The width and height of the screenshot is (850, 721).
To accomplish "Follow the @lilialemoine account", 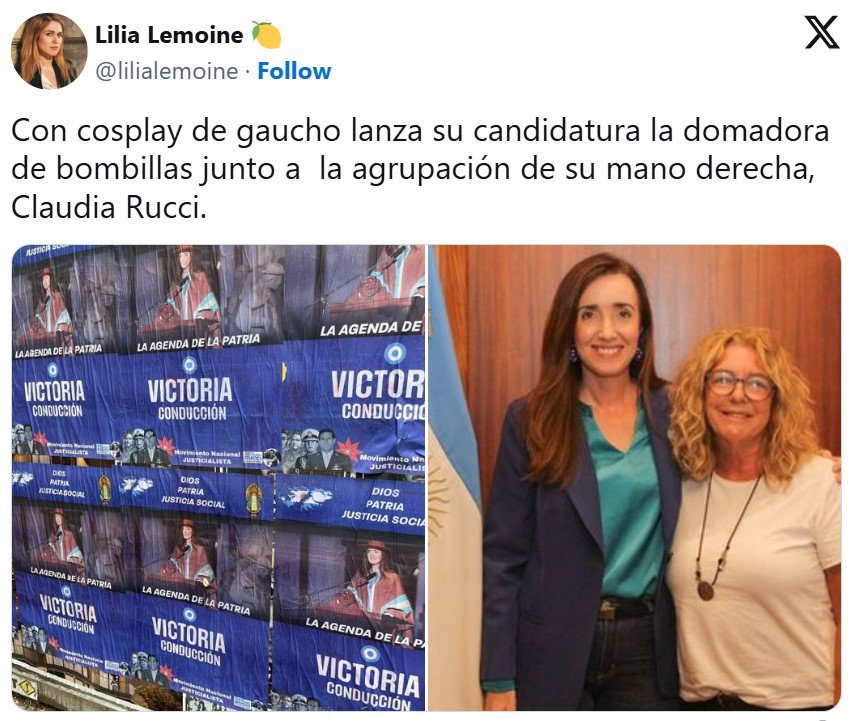I will point(294,71).
